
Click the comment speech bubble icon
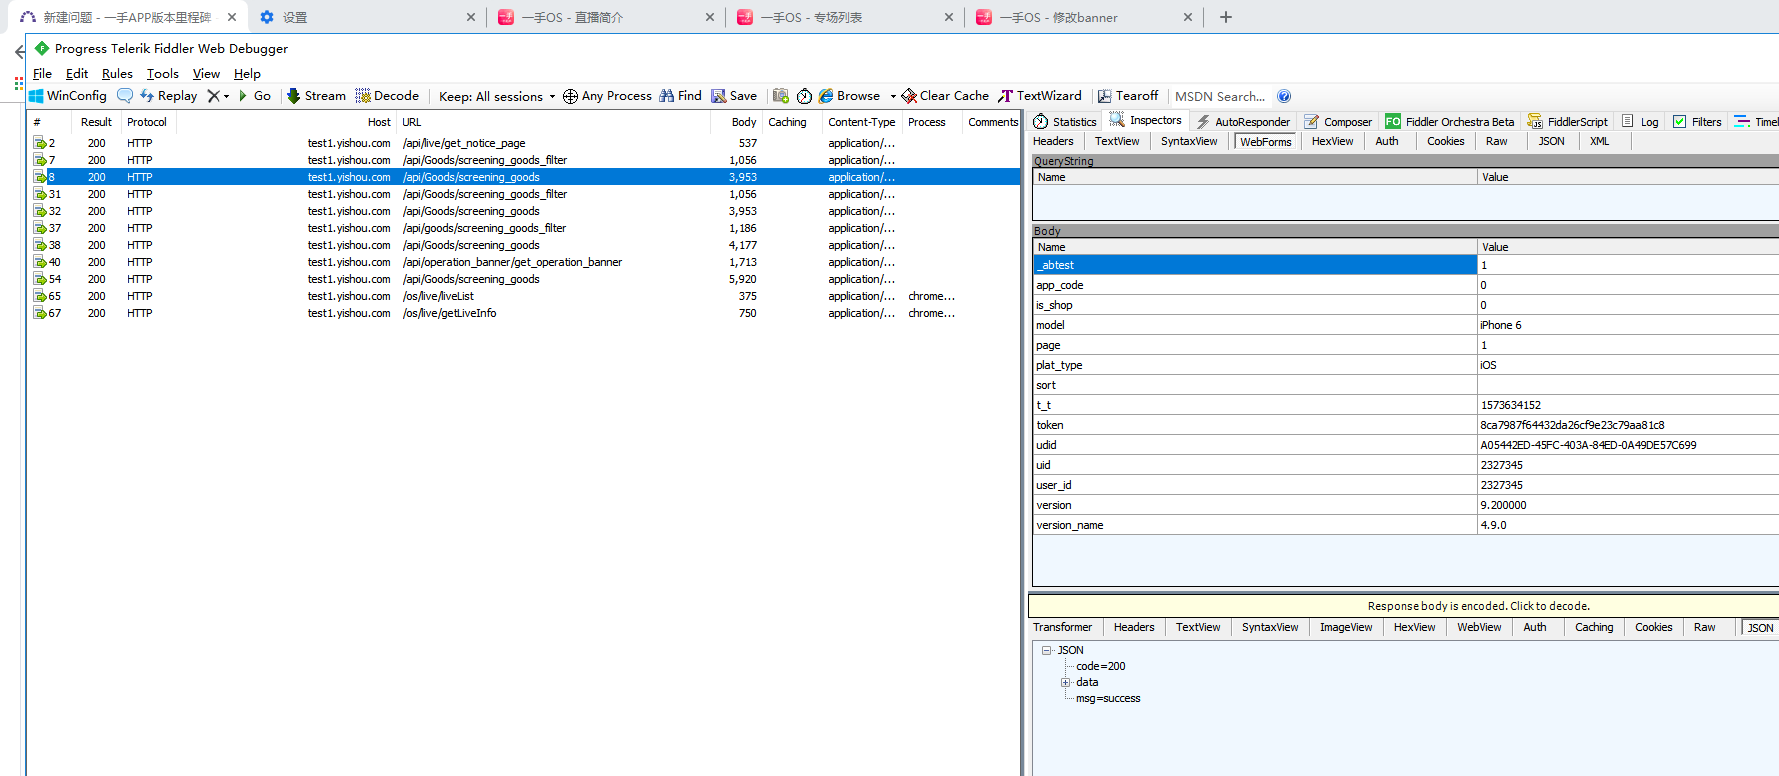[x=125, y=96]
